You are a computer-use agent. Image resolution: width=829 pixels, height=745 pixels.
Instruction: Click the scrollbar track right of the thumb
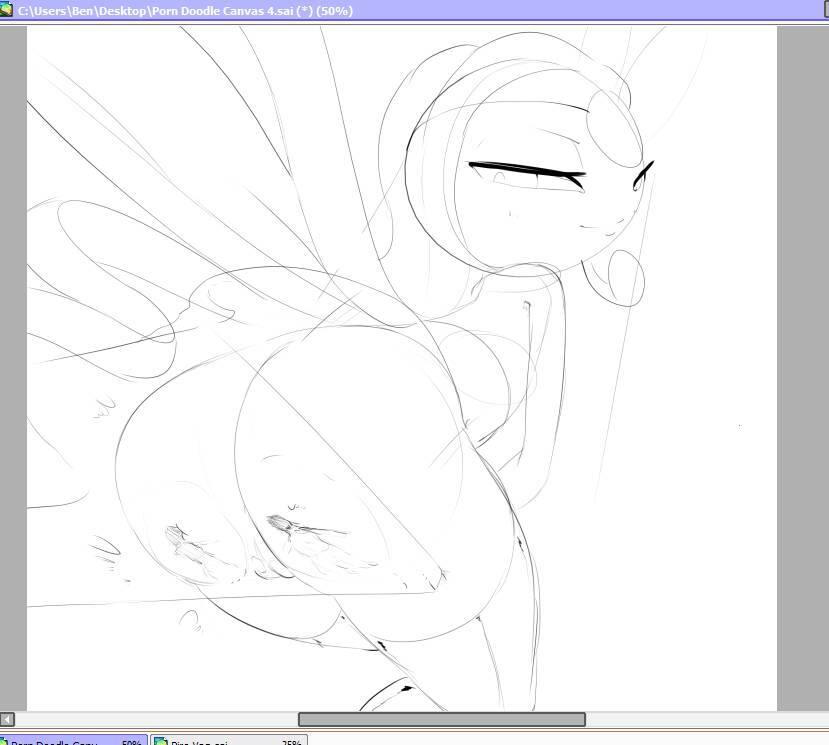coord(700,719)
